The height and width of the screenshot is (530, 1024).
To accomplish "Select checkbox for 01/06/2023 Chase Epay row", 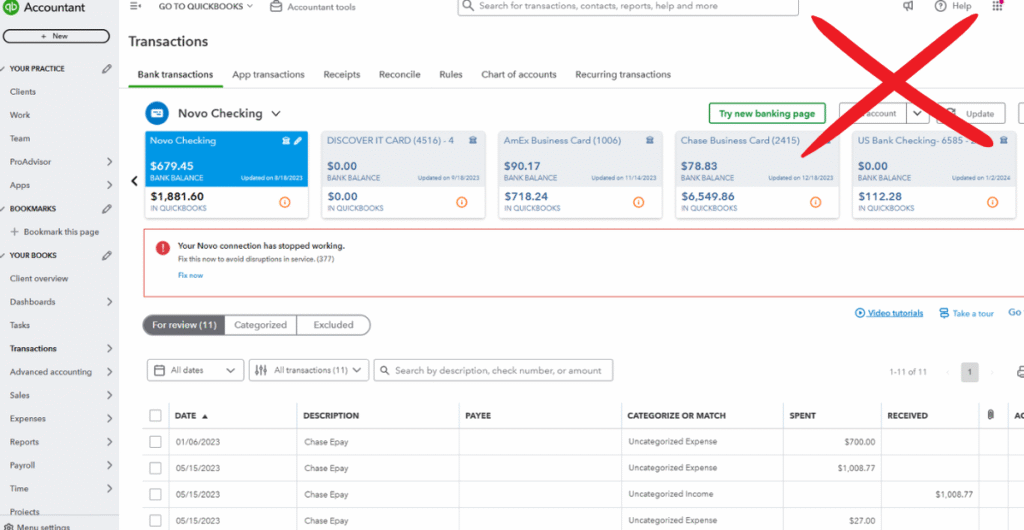I will [155, 442].
